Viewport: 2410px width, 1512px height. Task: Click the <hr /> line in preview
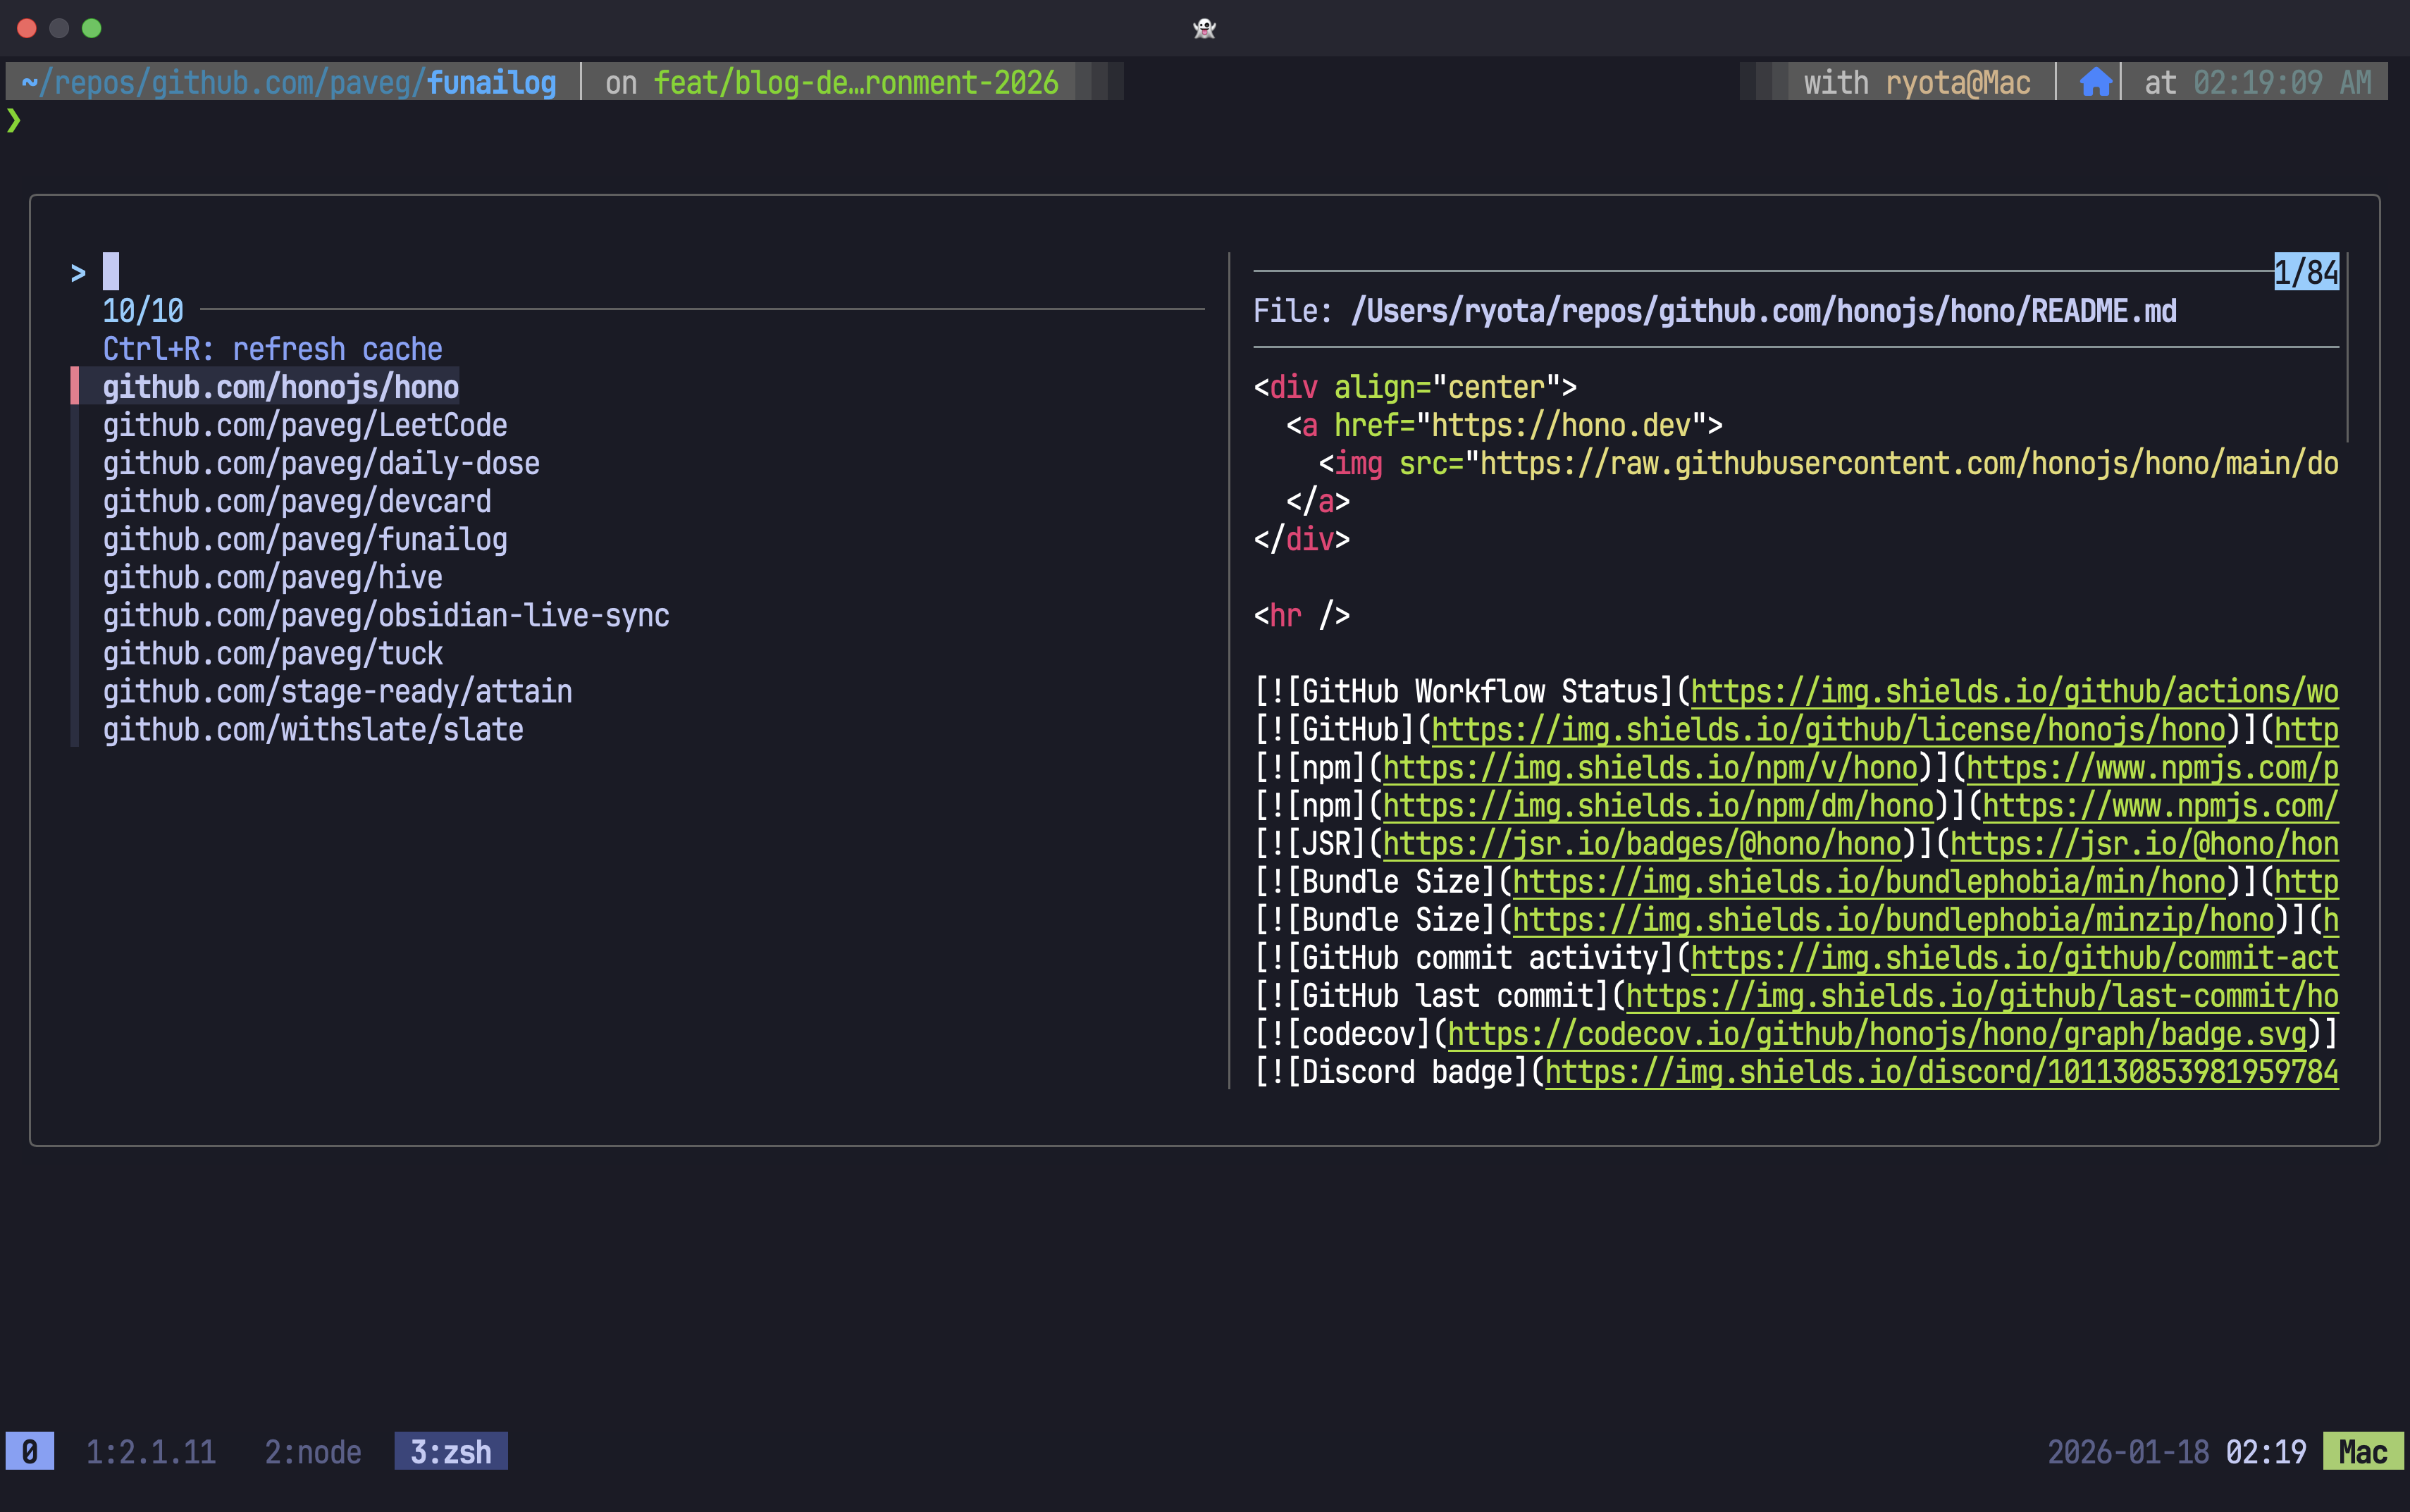click(x=1301, y=615)
